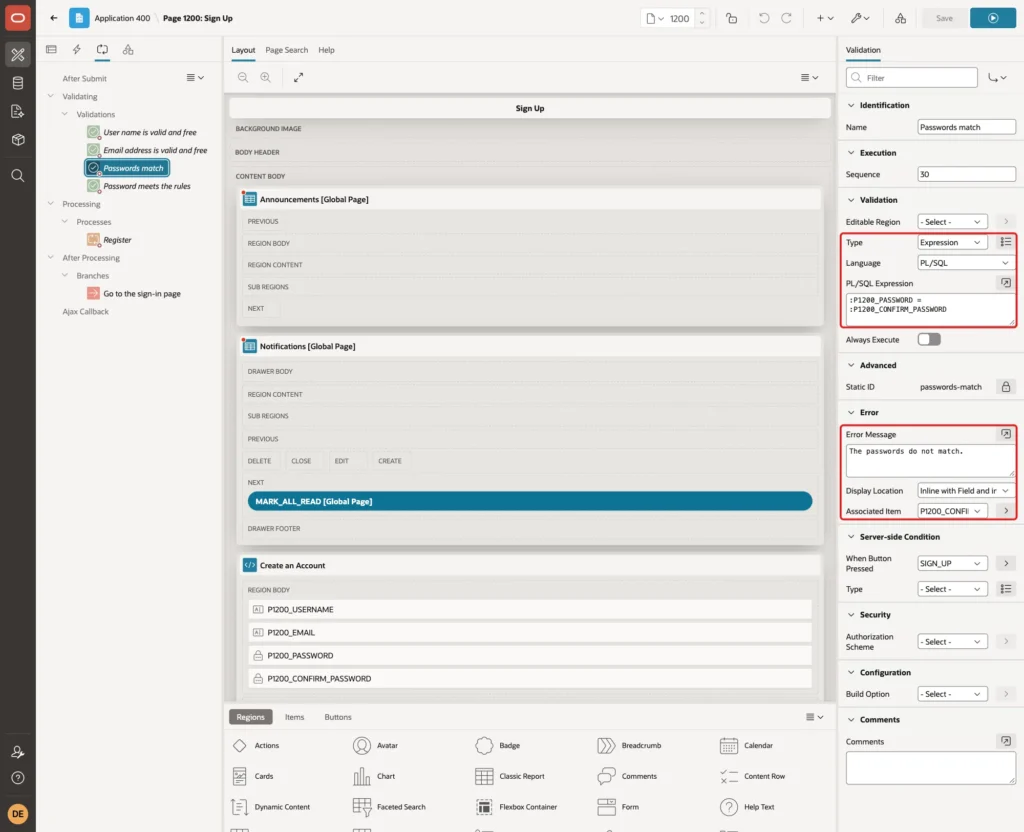Open the validation Type dropdown showing Expression
The height and width of the screenshot is (832, 1024).
[x=952, y=242]
